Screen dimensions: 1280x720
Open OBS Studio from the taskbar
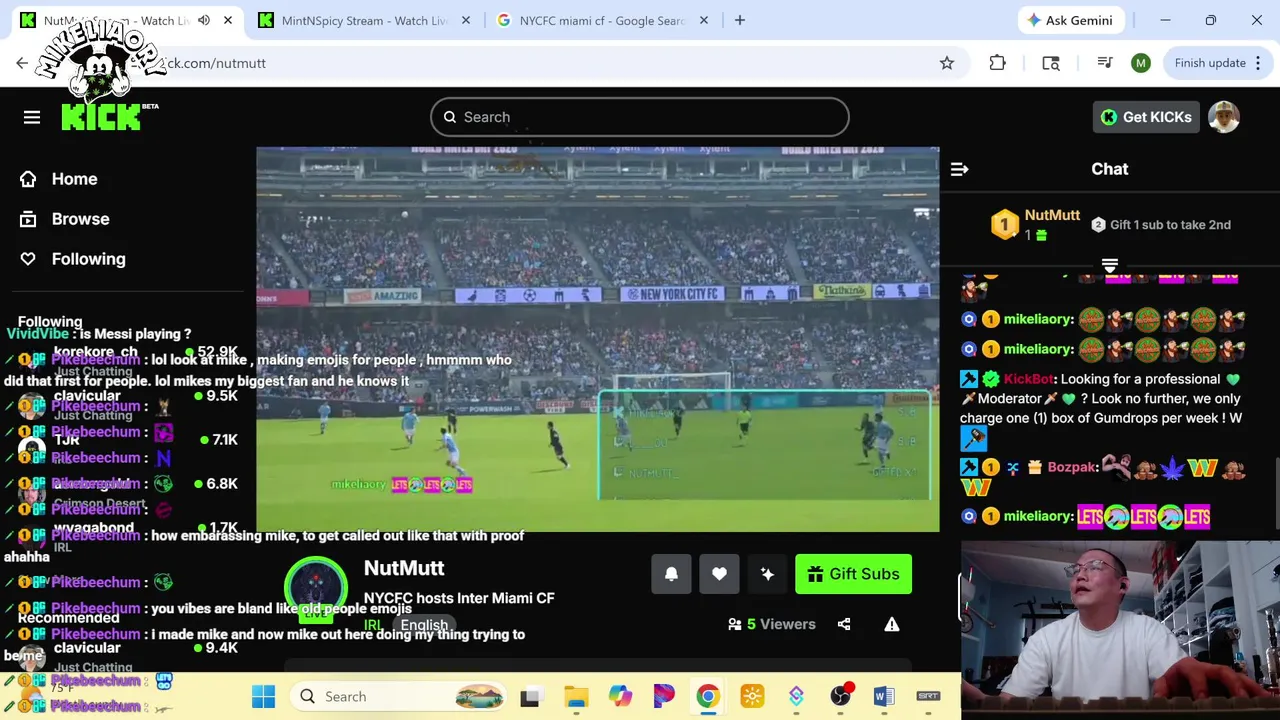point(840,697)
